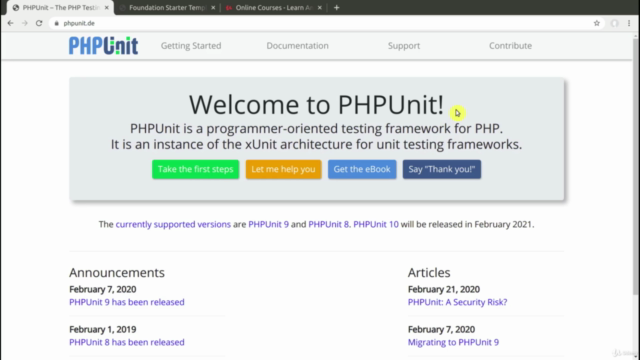Reload the phpunit.de page
This screenshot has width=640, height=360.
coord(39,23)
